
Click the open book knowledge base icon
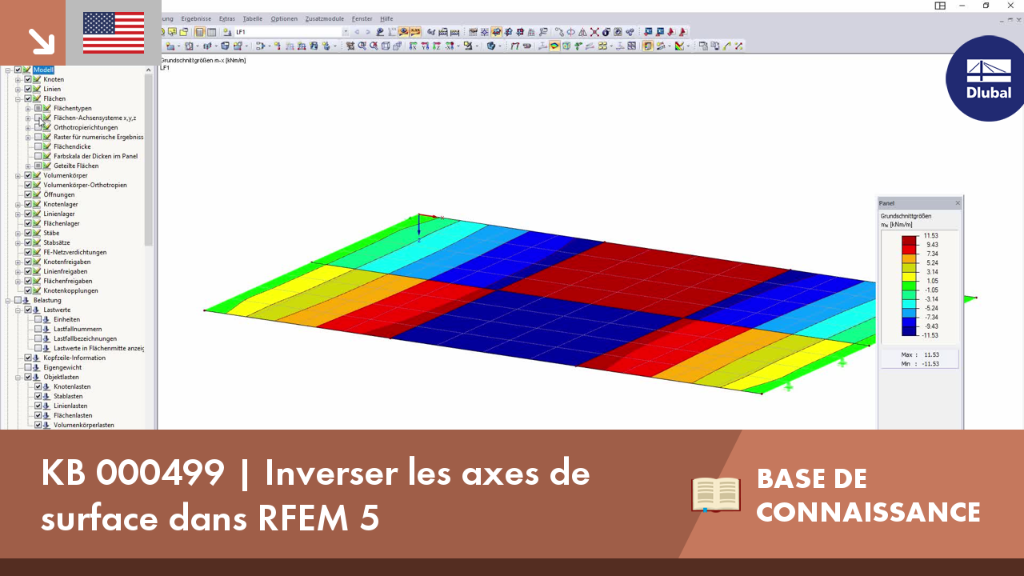(716, 494)
